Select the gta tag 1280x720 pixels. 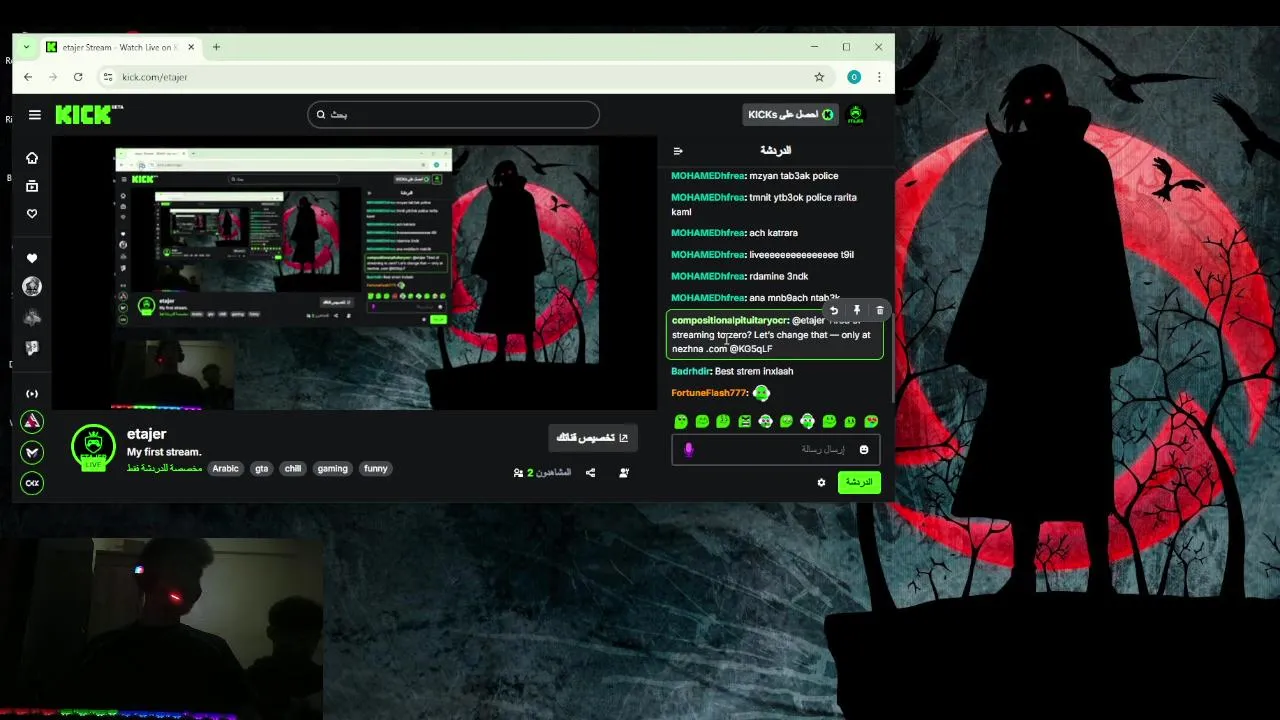click(x=262, y=469)
